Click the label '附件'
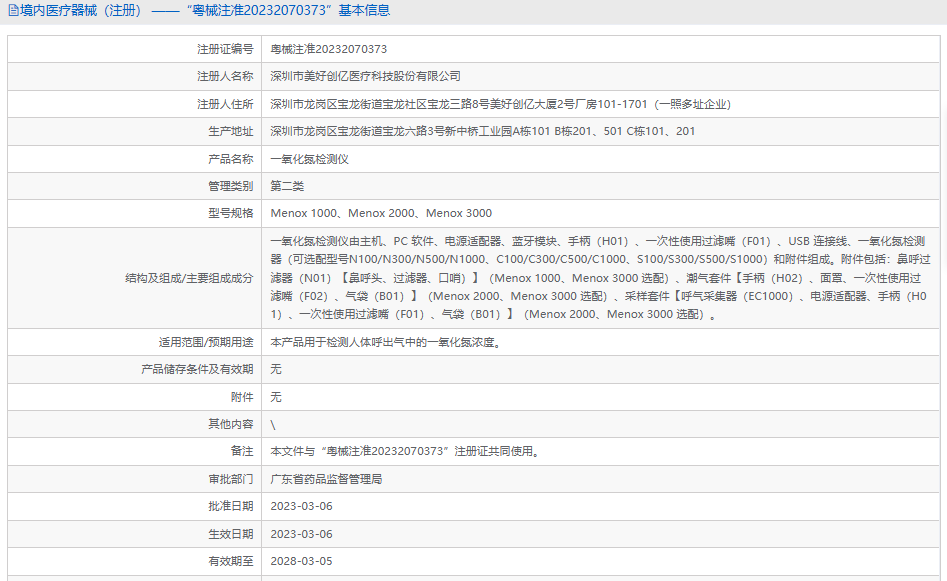Viewport: 947px width, 581px height. coord(242,397)
